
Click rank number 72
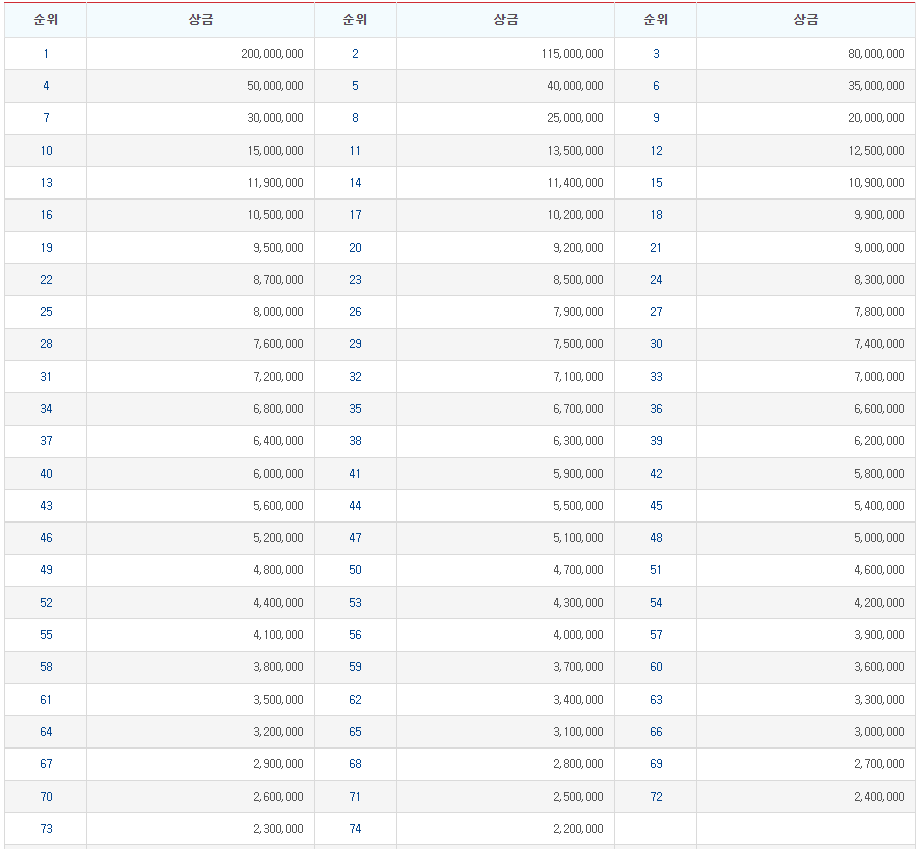[x=656, y=797]
